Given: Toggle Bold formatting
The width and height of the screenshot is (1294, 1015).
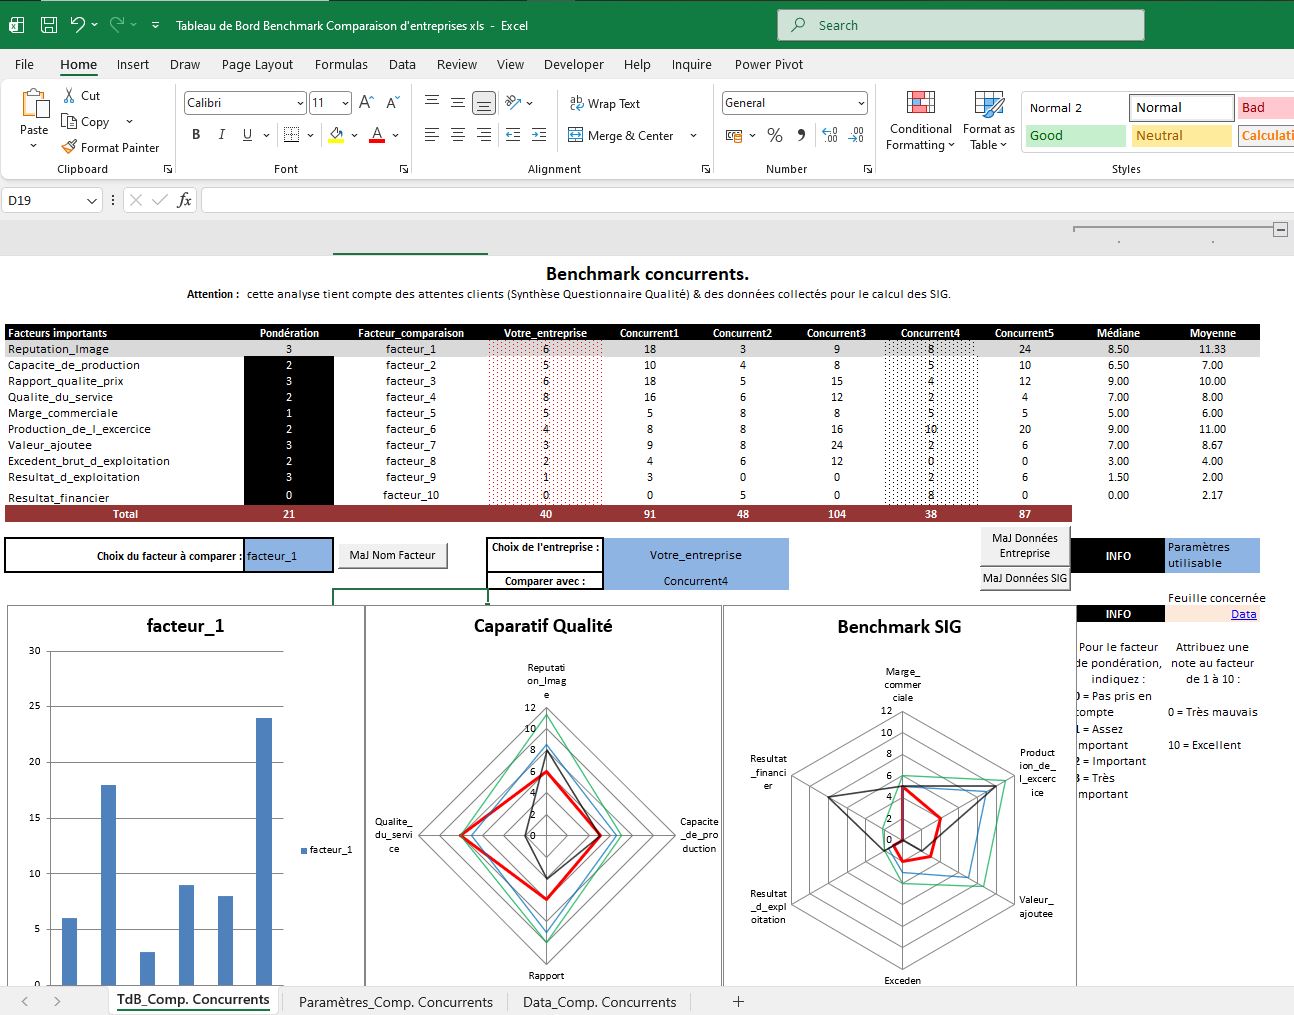Looking at the screenshot, I should point(196,135).
